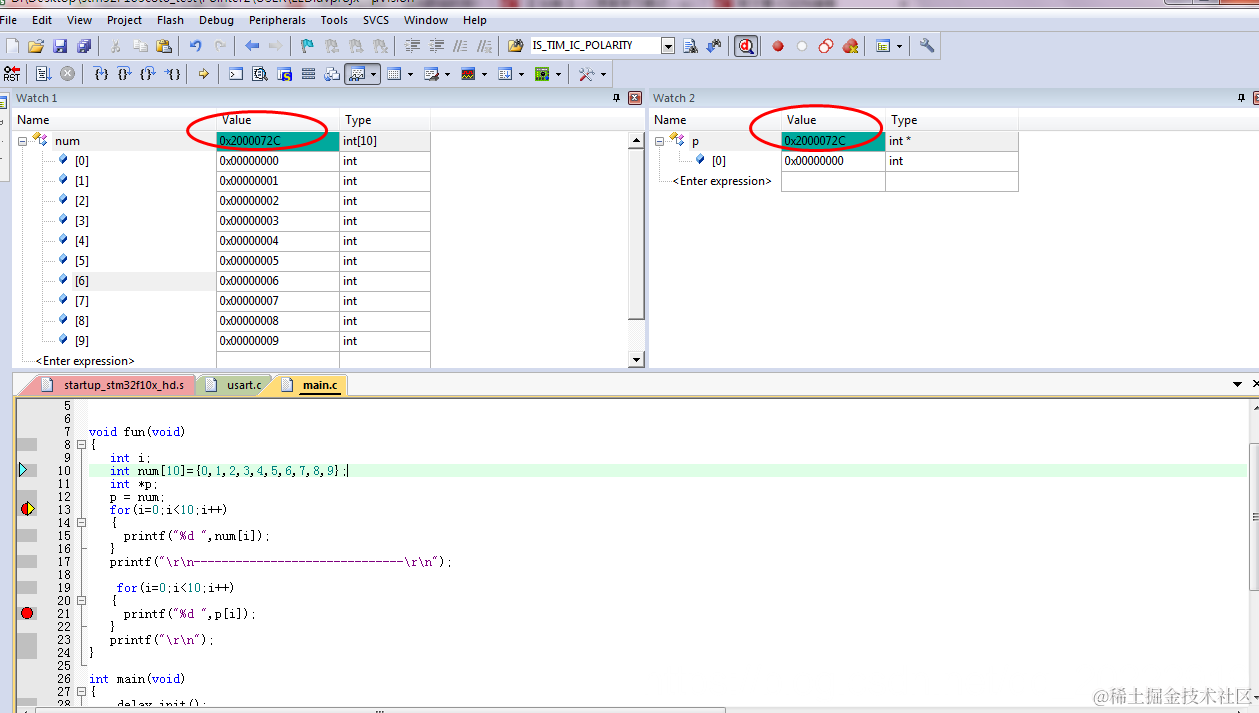The image size is (1259, 713).
Task: Click the Save All icon
Action: pos(84,46)
